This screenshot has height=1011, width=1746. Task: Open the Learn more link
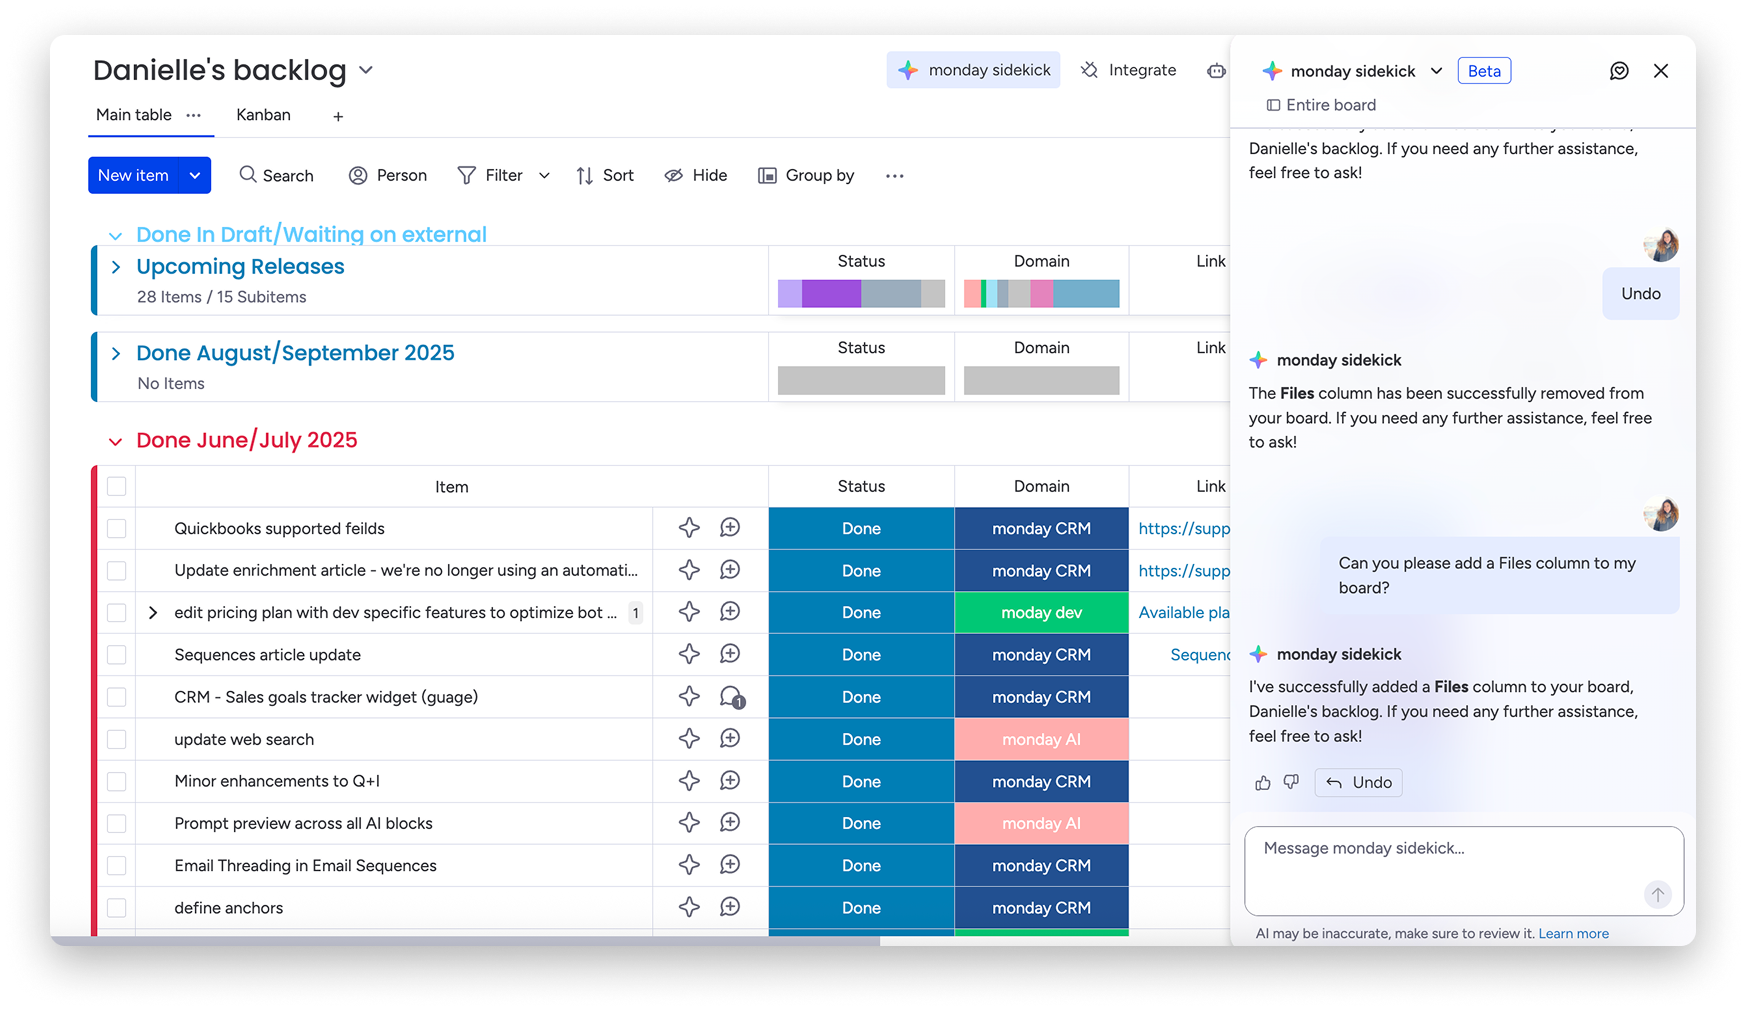click(x=1573, y=934)
